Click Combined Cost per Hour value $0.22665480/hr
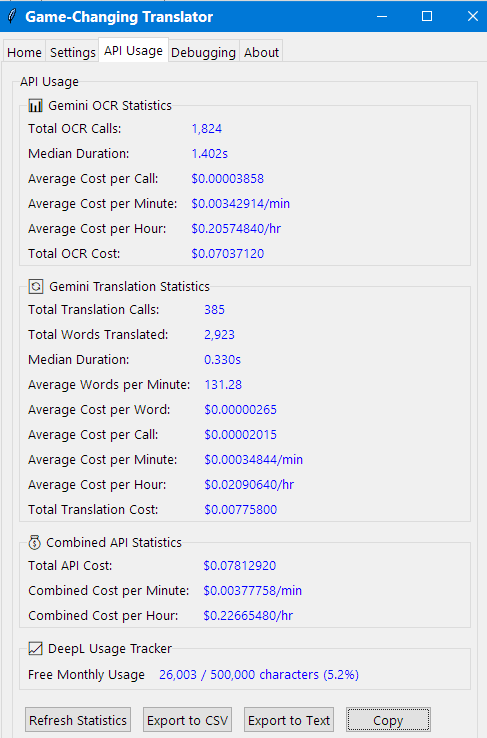This screenshot has width=487, height=738. 247,615
